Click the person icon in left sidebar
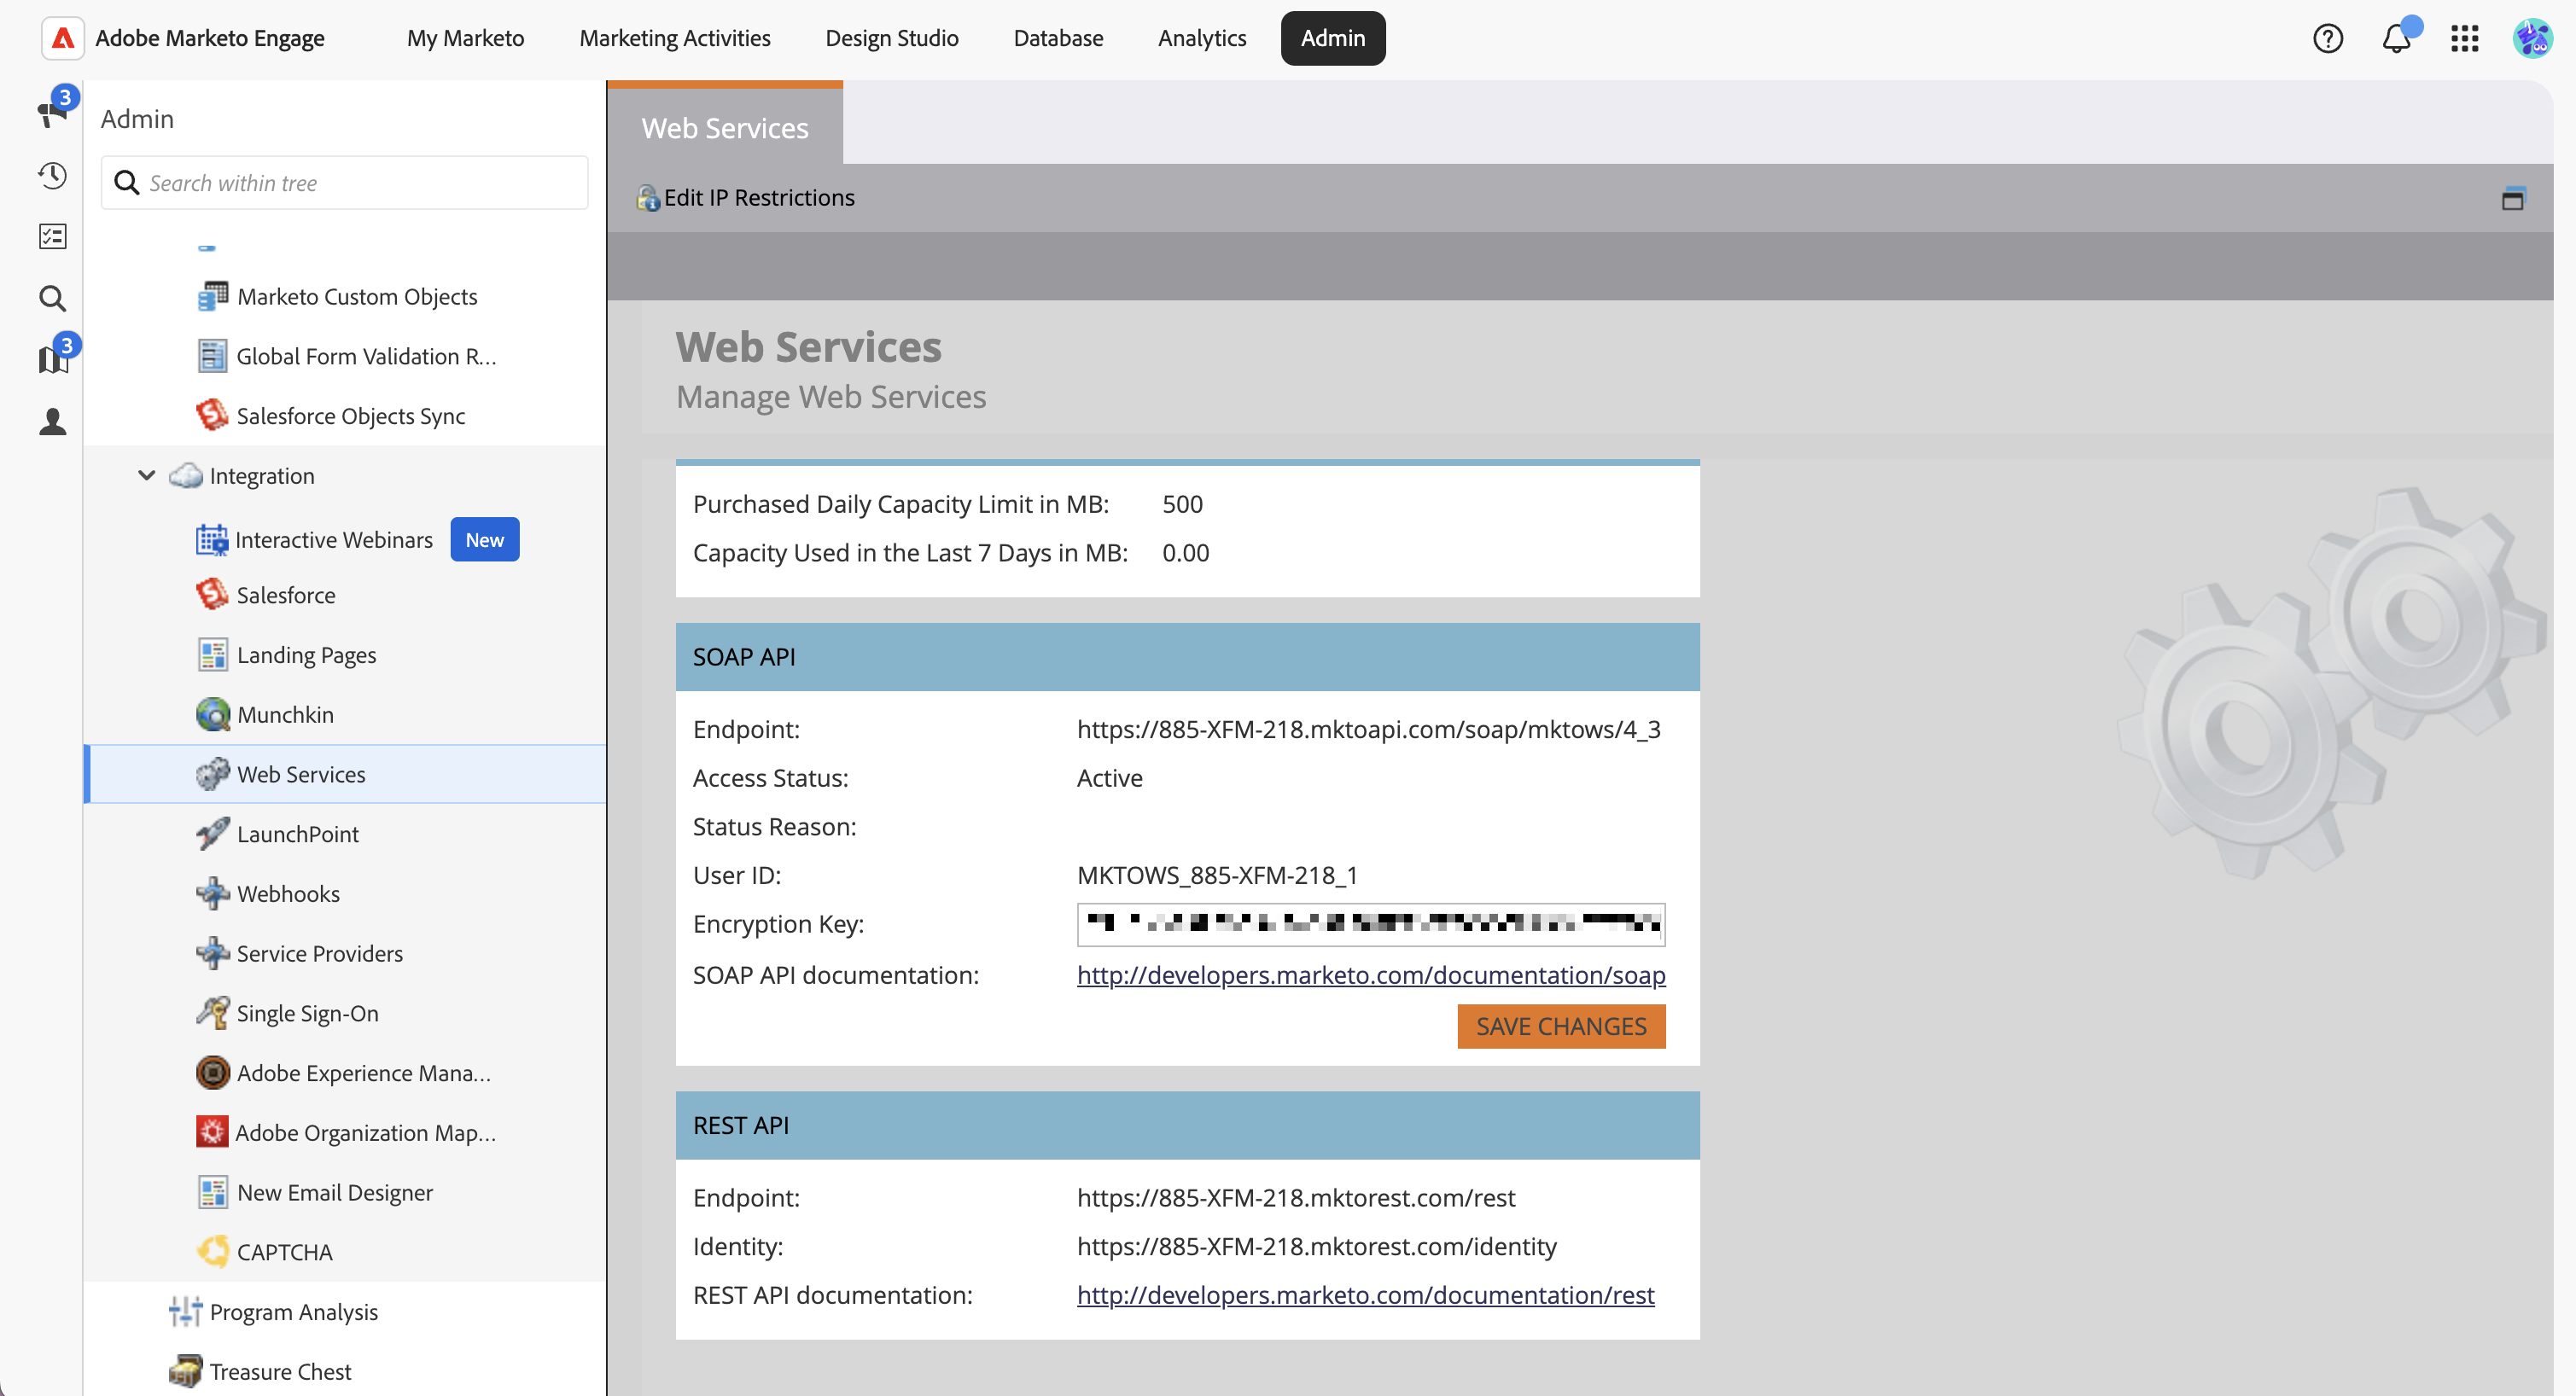Image resolution: width=2576 pixels, height=1396 pixels. (x=52, y=421)
